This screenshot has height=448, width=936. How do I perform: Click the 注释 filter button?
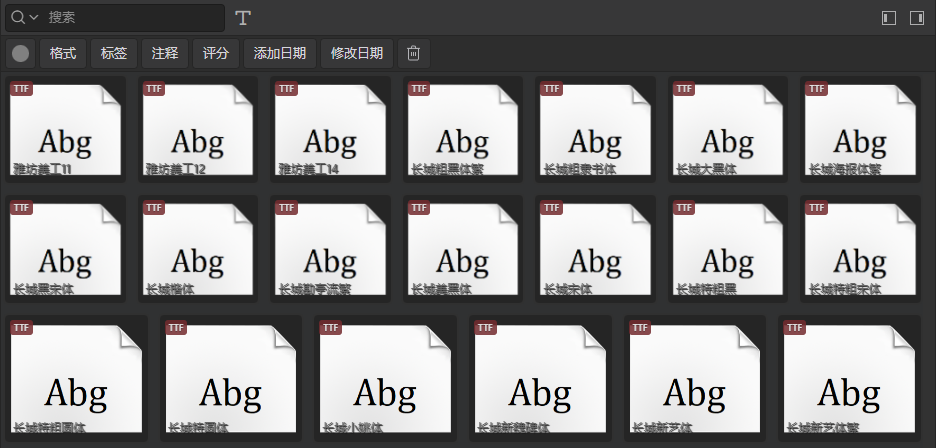(165, 53)
